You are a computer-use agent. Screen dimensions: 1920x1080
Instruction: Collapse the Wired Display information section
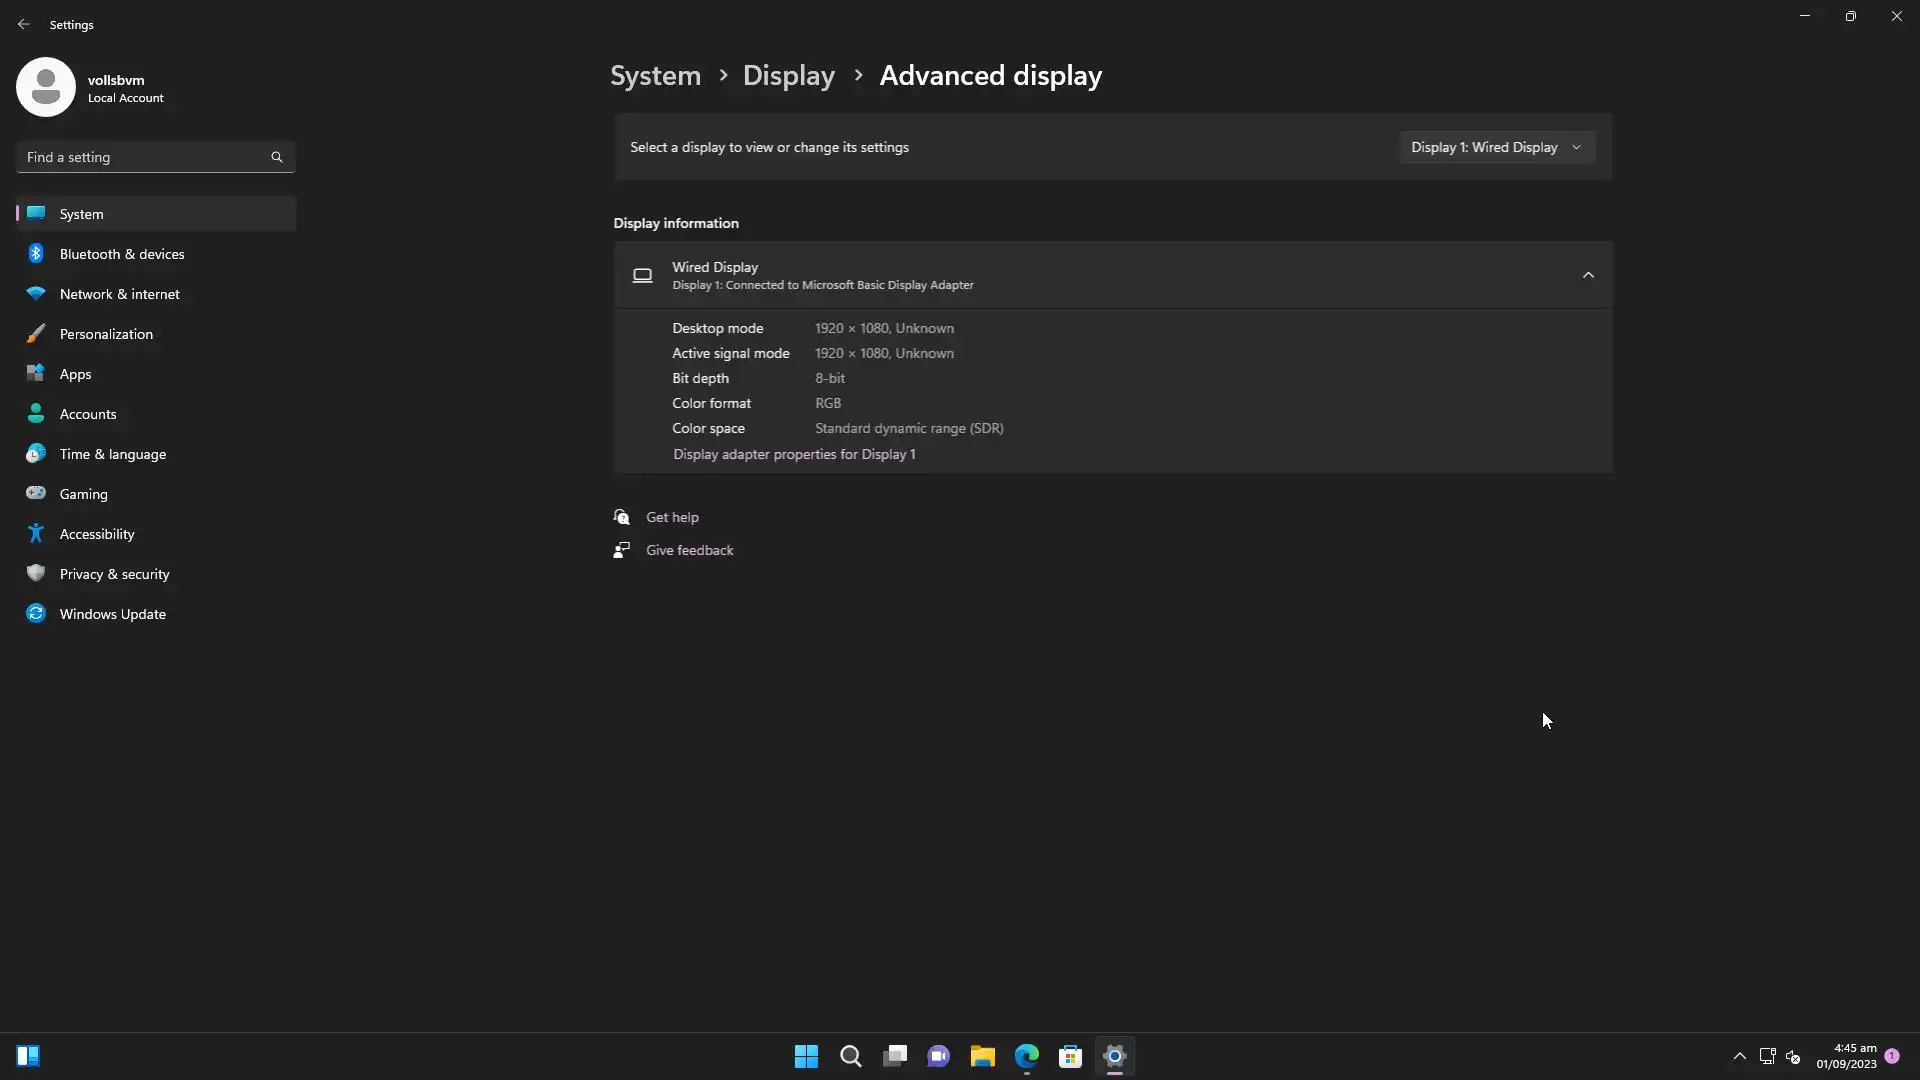click(1588, 275)
